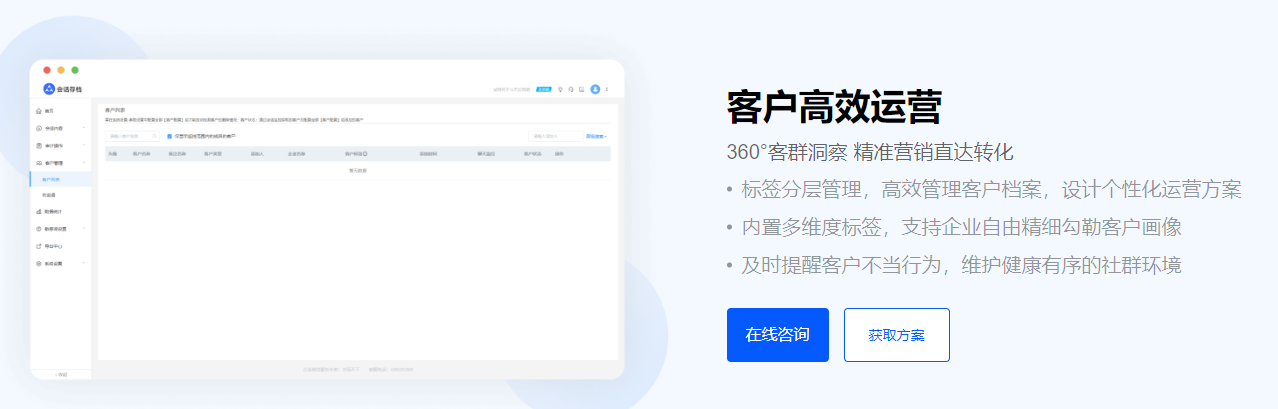The width and height of the screenshot is (1278, 409).
Task: Open the 客户管理 sidebar icon
Action: pyautogui.click(x=39, y=162)
